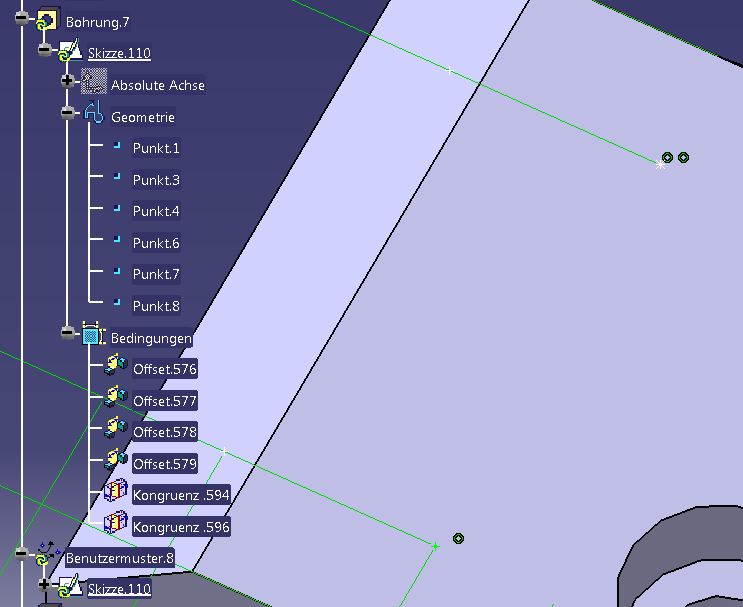This screenshot has height=607, width=743.
Task: Click the Geometrie node icon
Action: pyautogui.click(x=93, y=113)
